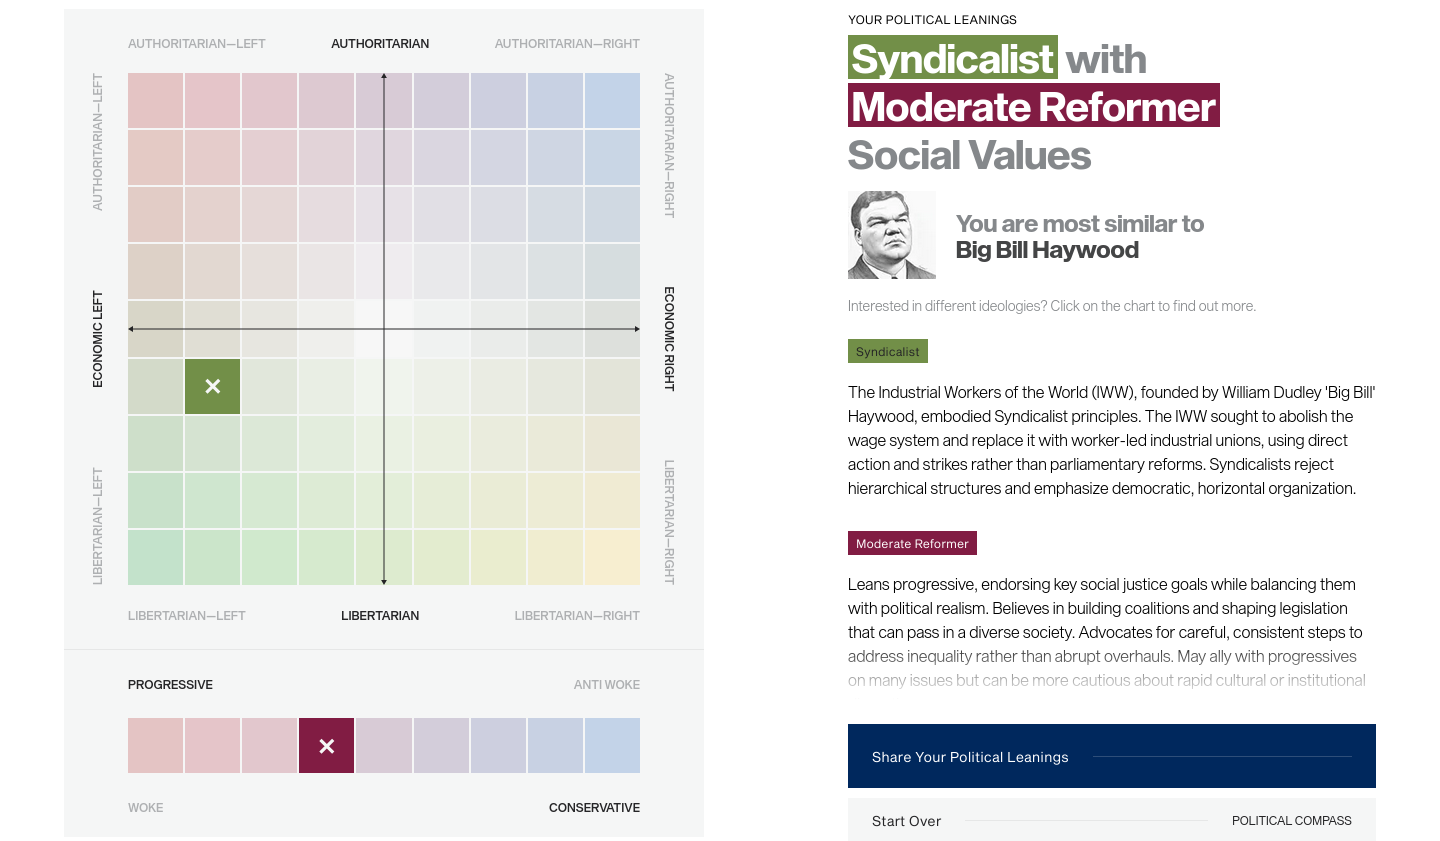
Task: Click the CONSERVATIVE label under social scale
Action: point(594,808)
